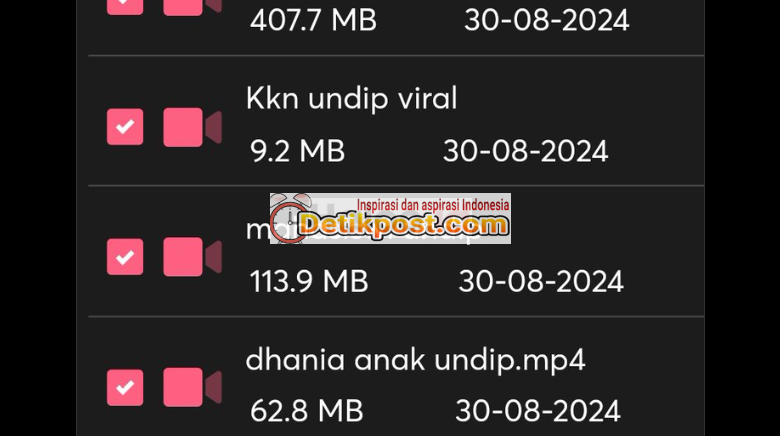Click the clock icon in the Detikpost logo
780x436 pixels.
[289, 219]
